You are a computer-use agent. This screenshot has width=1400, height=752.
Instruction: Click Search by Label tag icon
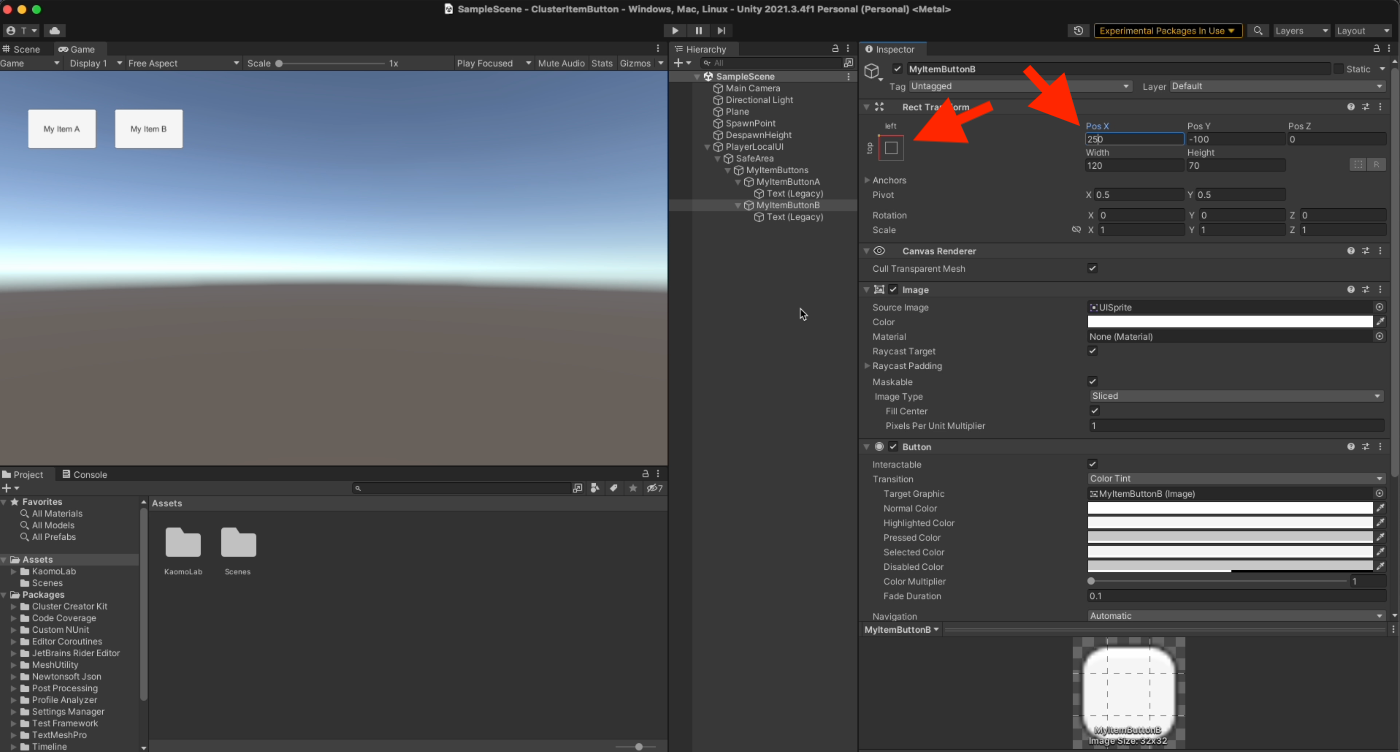click(x=614, y=488)
